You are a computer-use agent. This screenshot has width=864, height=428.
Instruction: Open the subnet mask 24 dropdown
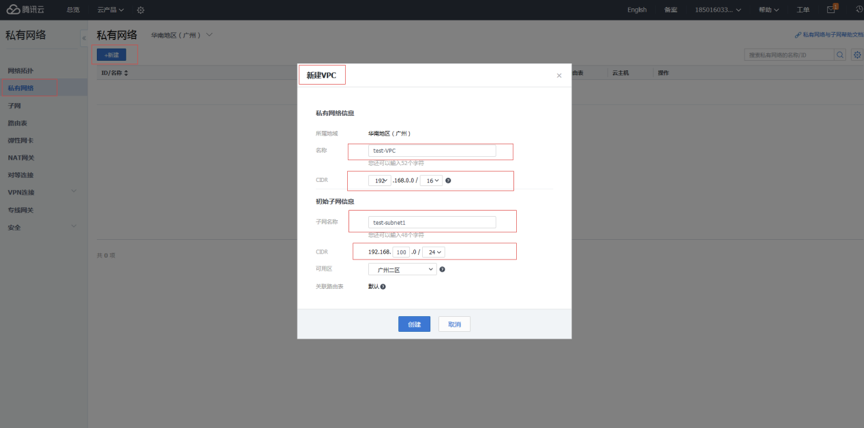pos(433,252)
